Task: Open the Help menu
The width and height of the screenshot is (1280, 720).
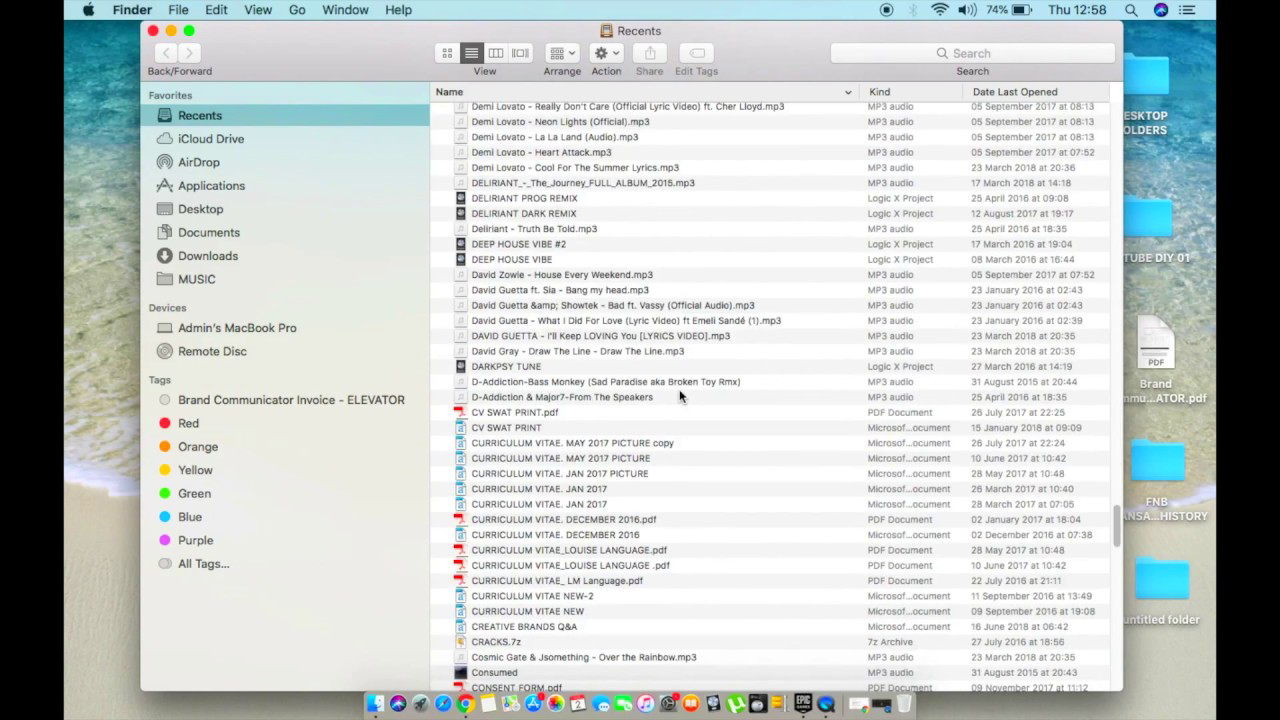Action: click(398, 10)
